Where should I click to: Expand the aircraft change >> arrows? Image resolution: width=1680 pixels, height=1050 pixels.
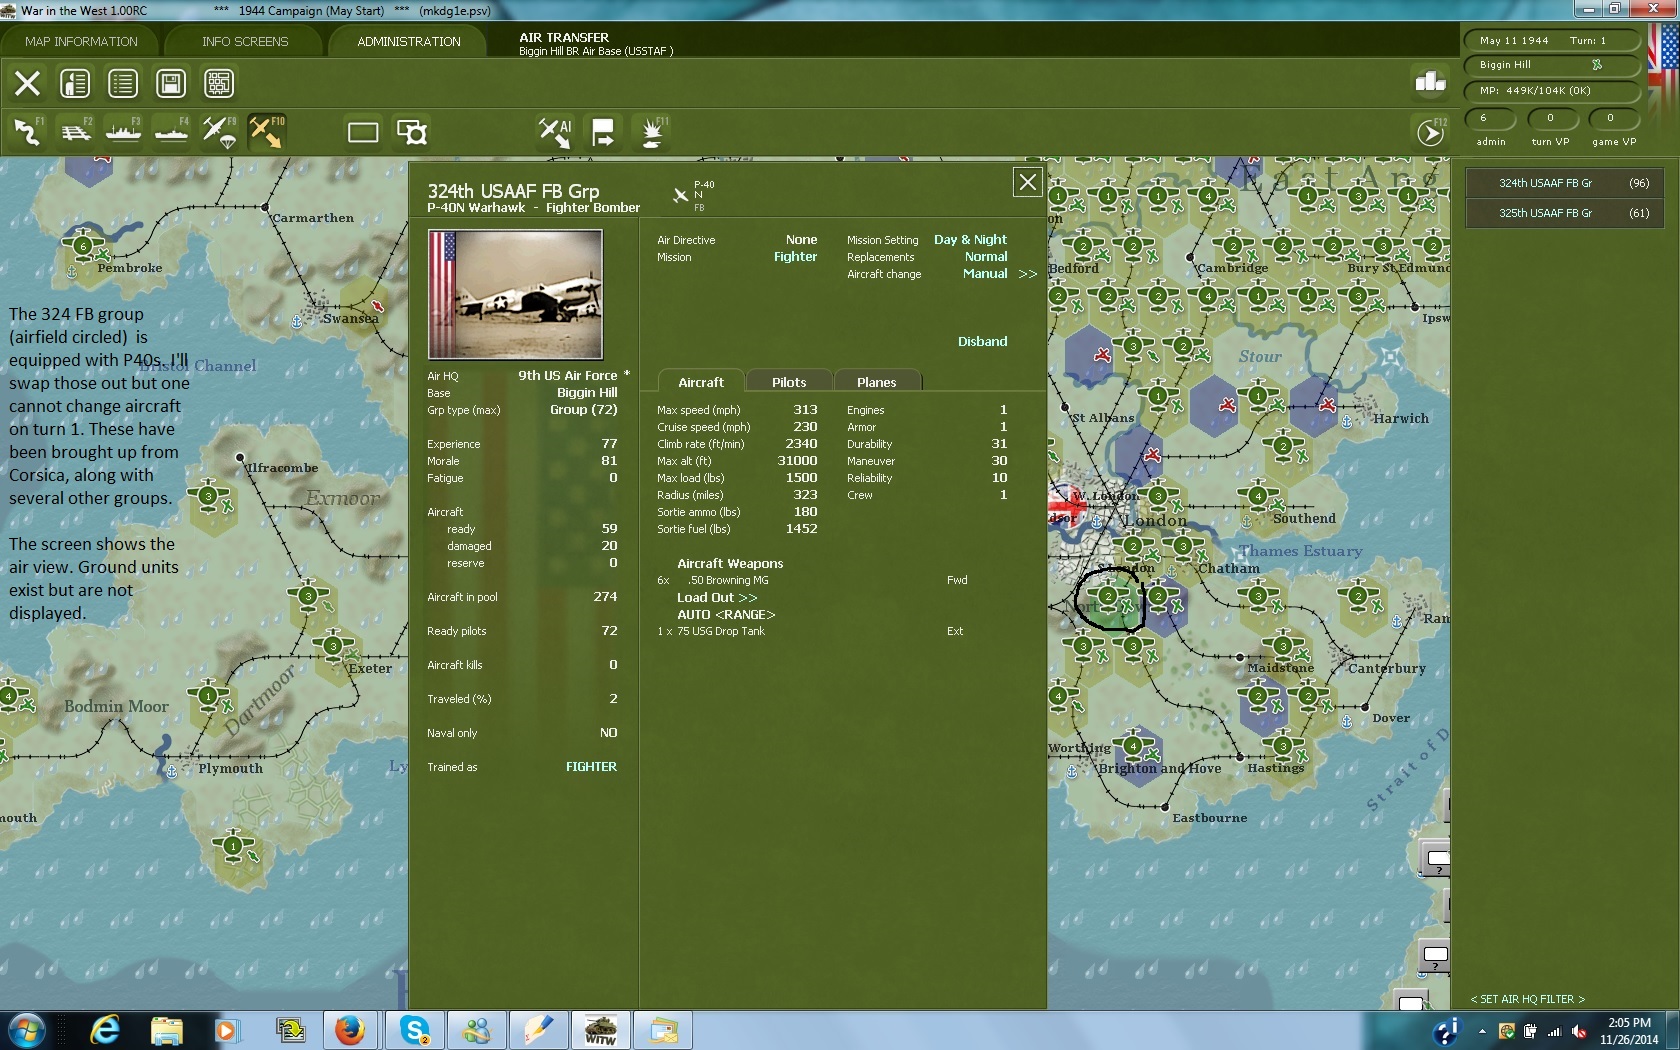[x=1028, y=274]
